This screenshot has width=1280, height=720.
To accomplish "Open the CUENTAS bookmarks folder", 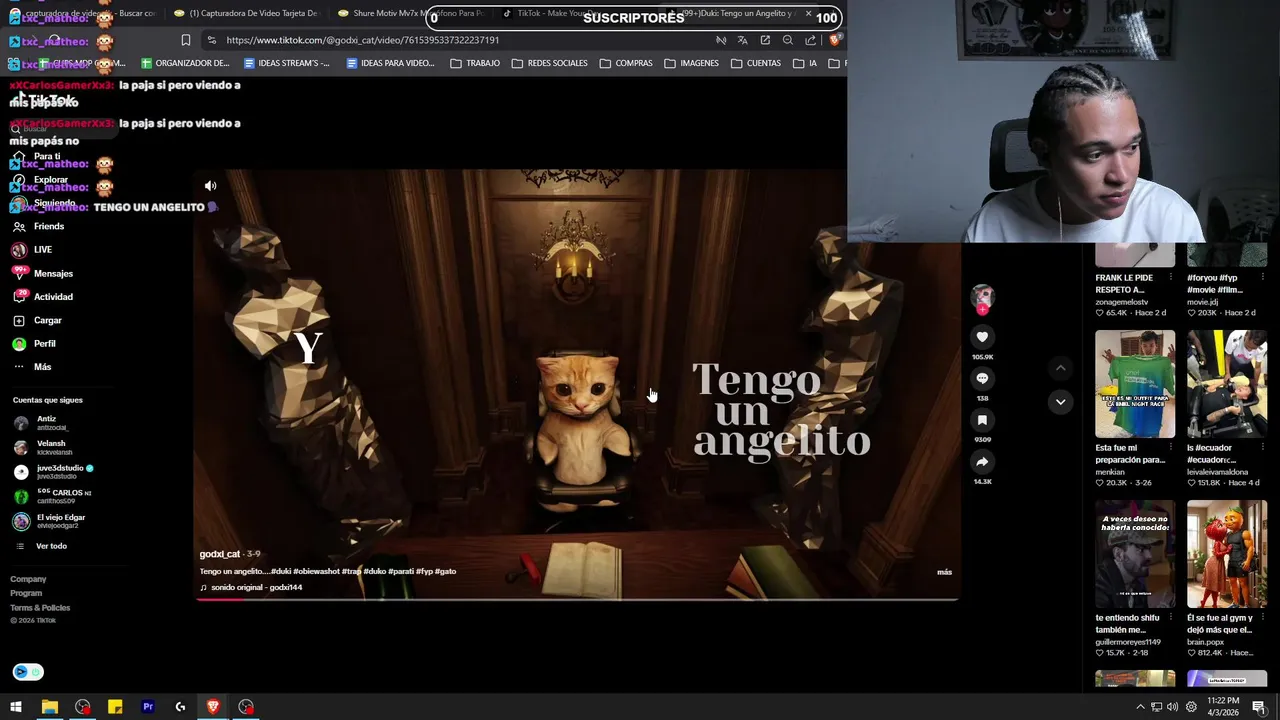I will point(756,63).
